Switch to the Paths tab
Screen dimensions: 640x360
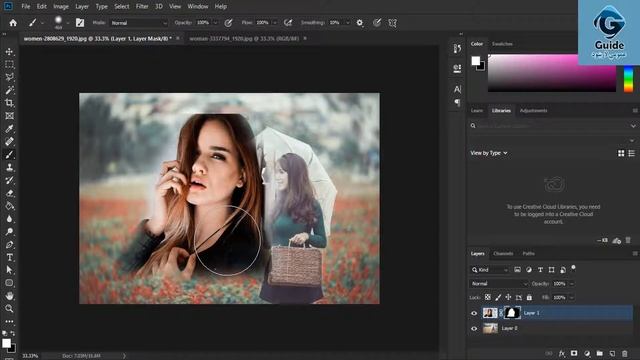point(528,254)
